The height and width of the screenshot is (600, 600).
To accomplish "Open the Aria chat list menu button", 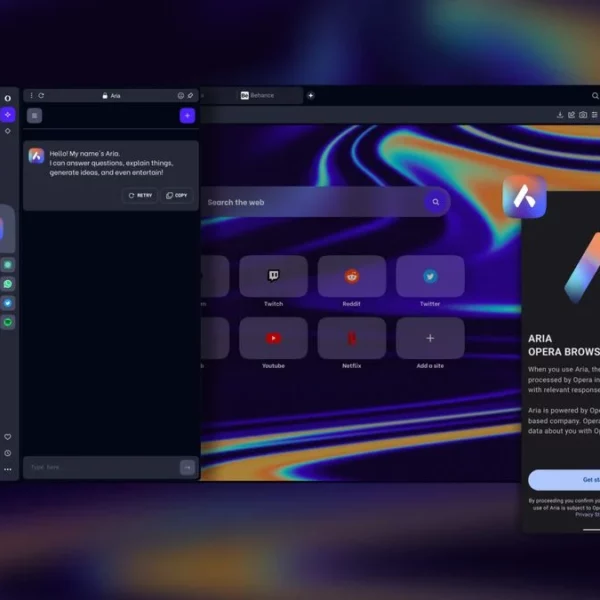I will [x=34, y=116].
